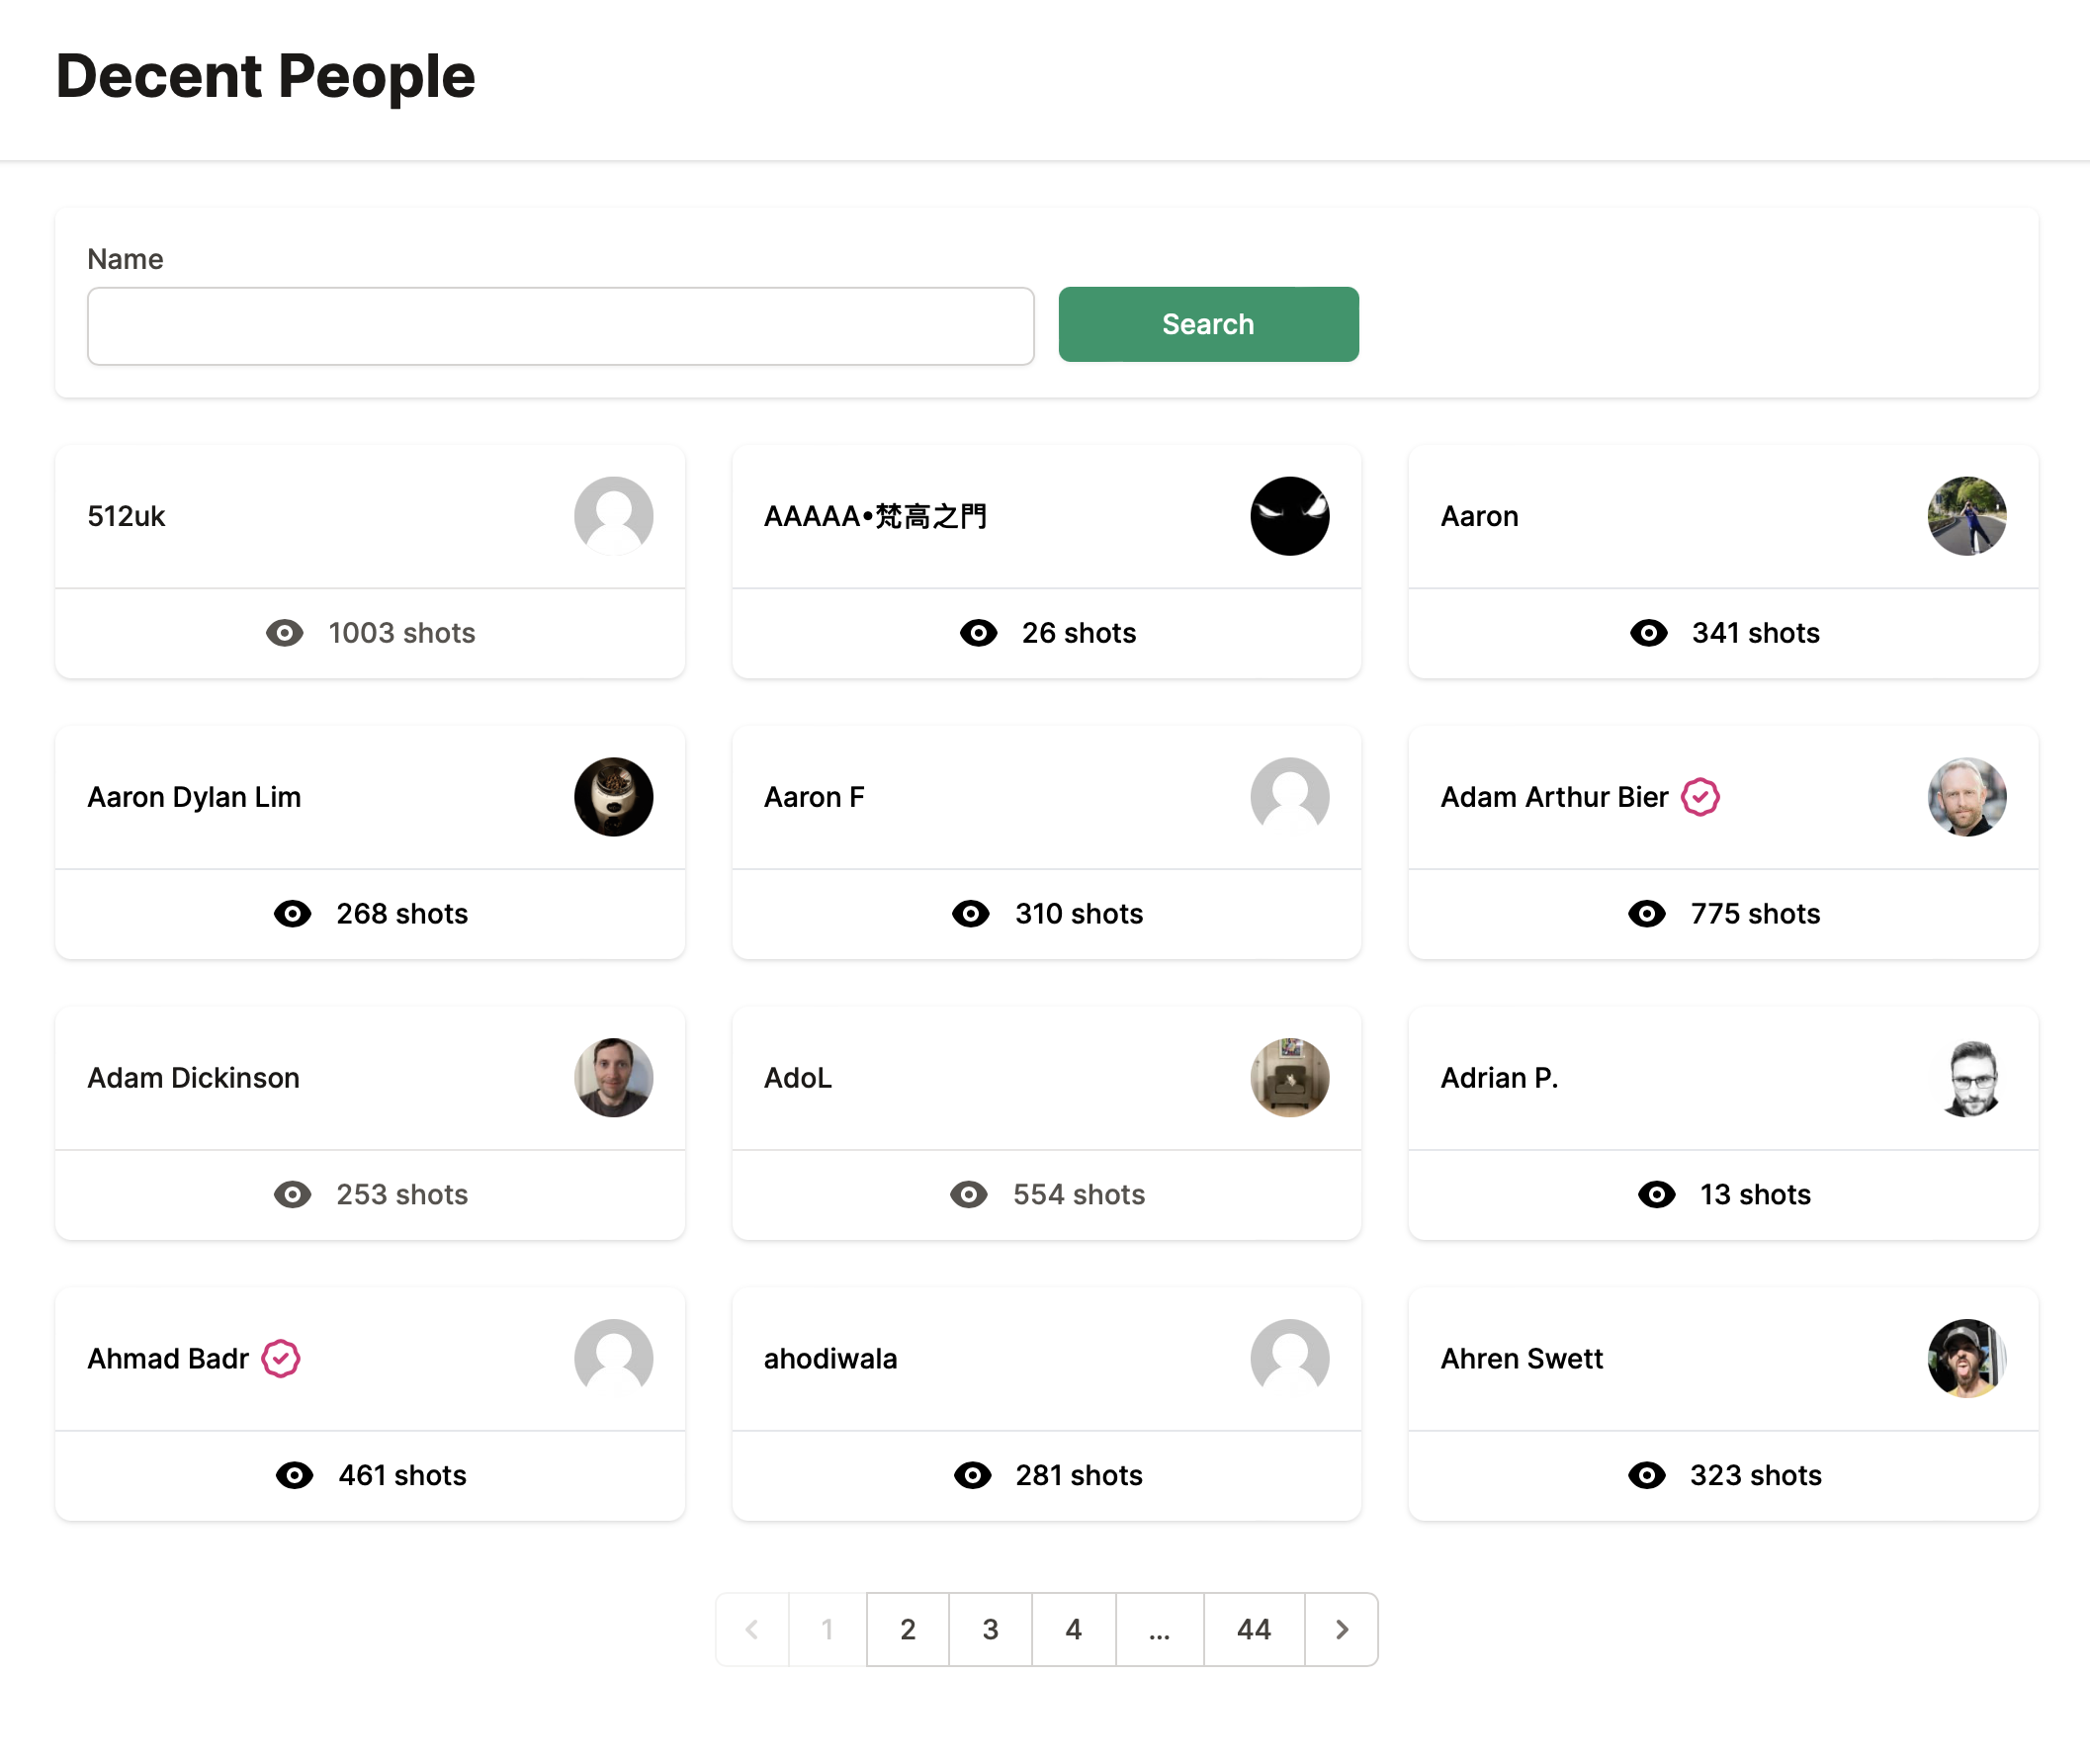
Task: Click the eye icon on Ahren Swett's card
Action: (1647, 1475)
